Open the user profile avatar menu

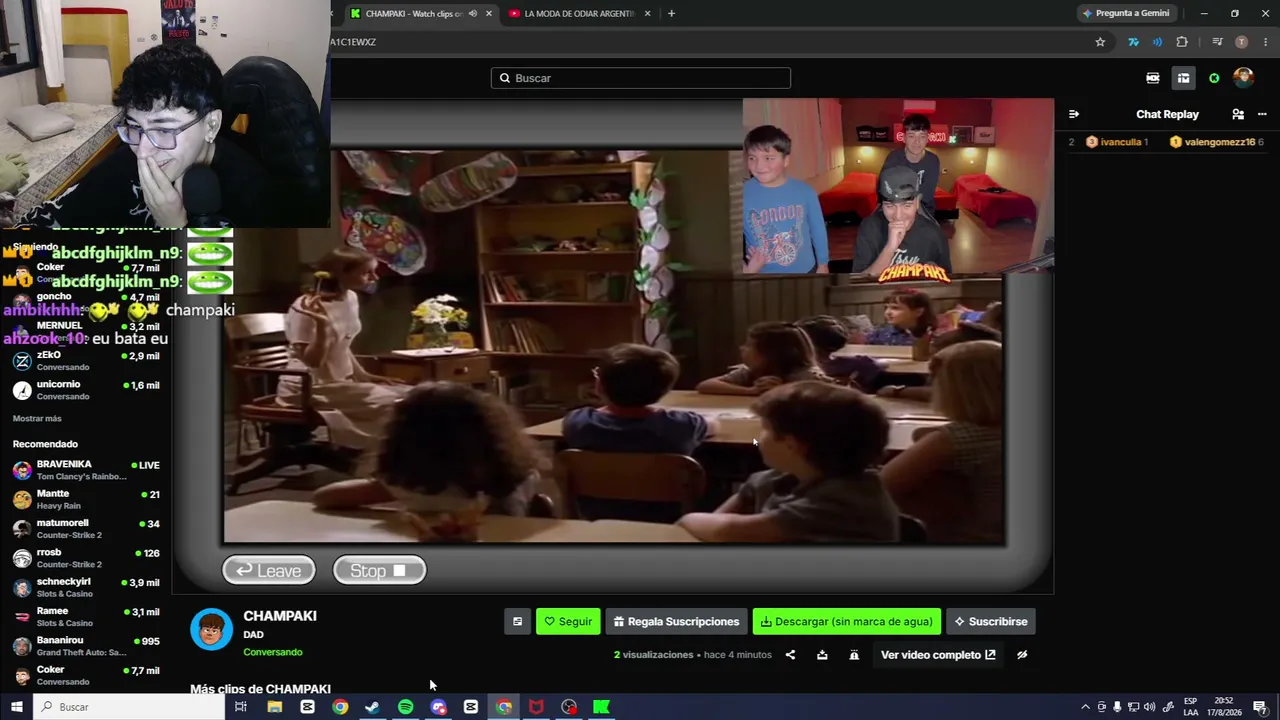[x=1243, y=78]
